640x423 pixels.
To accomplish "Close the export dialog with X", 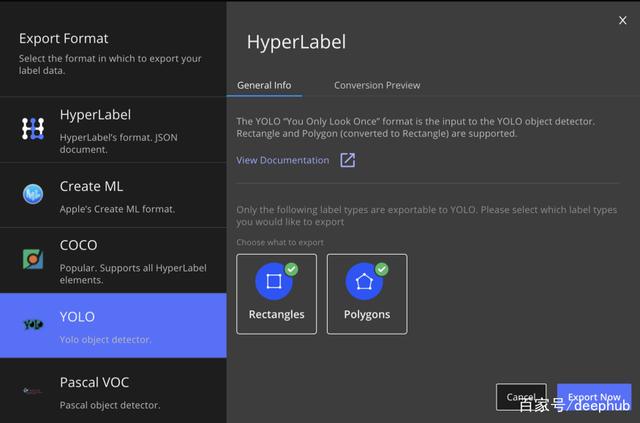I will point(622,20).
